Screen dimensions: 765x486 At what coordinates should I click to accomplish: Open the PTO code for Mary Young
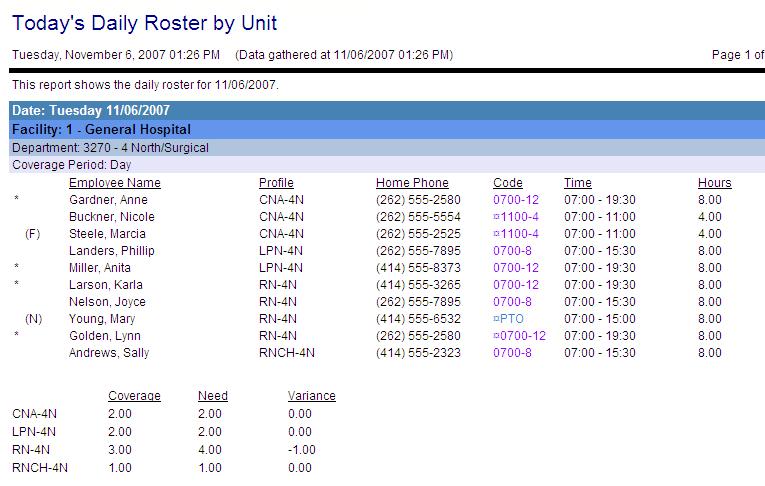(x=511, y=319)
